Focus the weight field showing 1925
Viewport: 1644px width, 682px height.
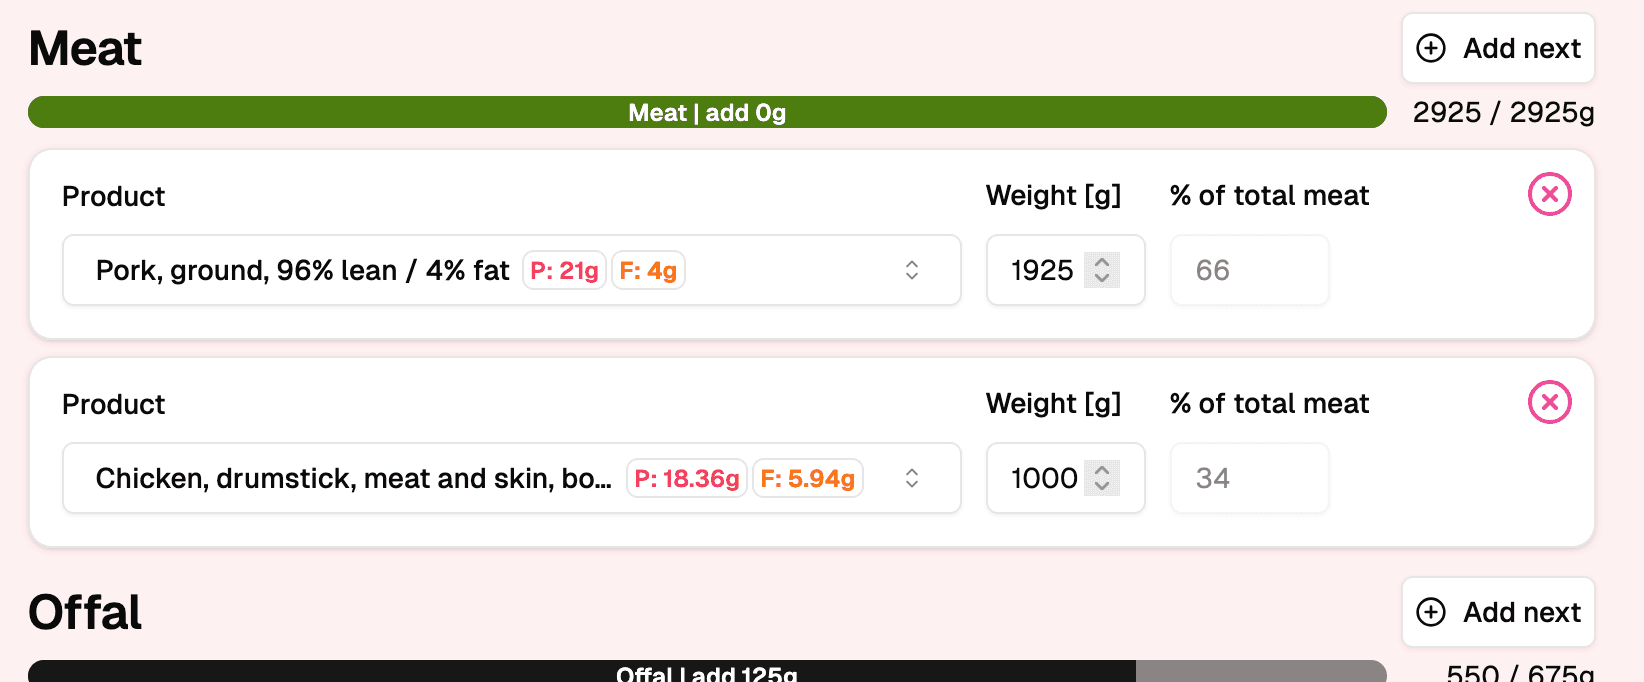click(x=1042, y=270)
